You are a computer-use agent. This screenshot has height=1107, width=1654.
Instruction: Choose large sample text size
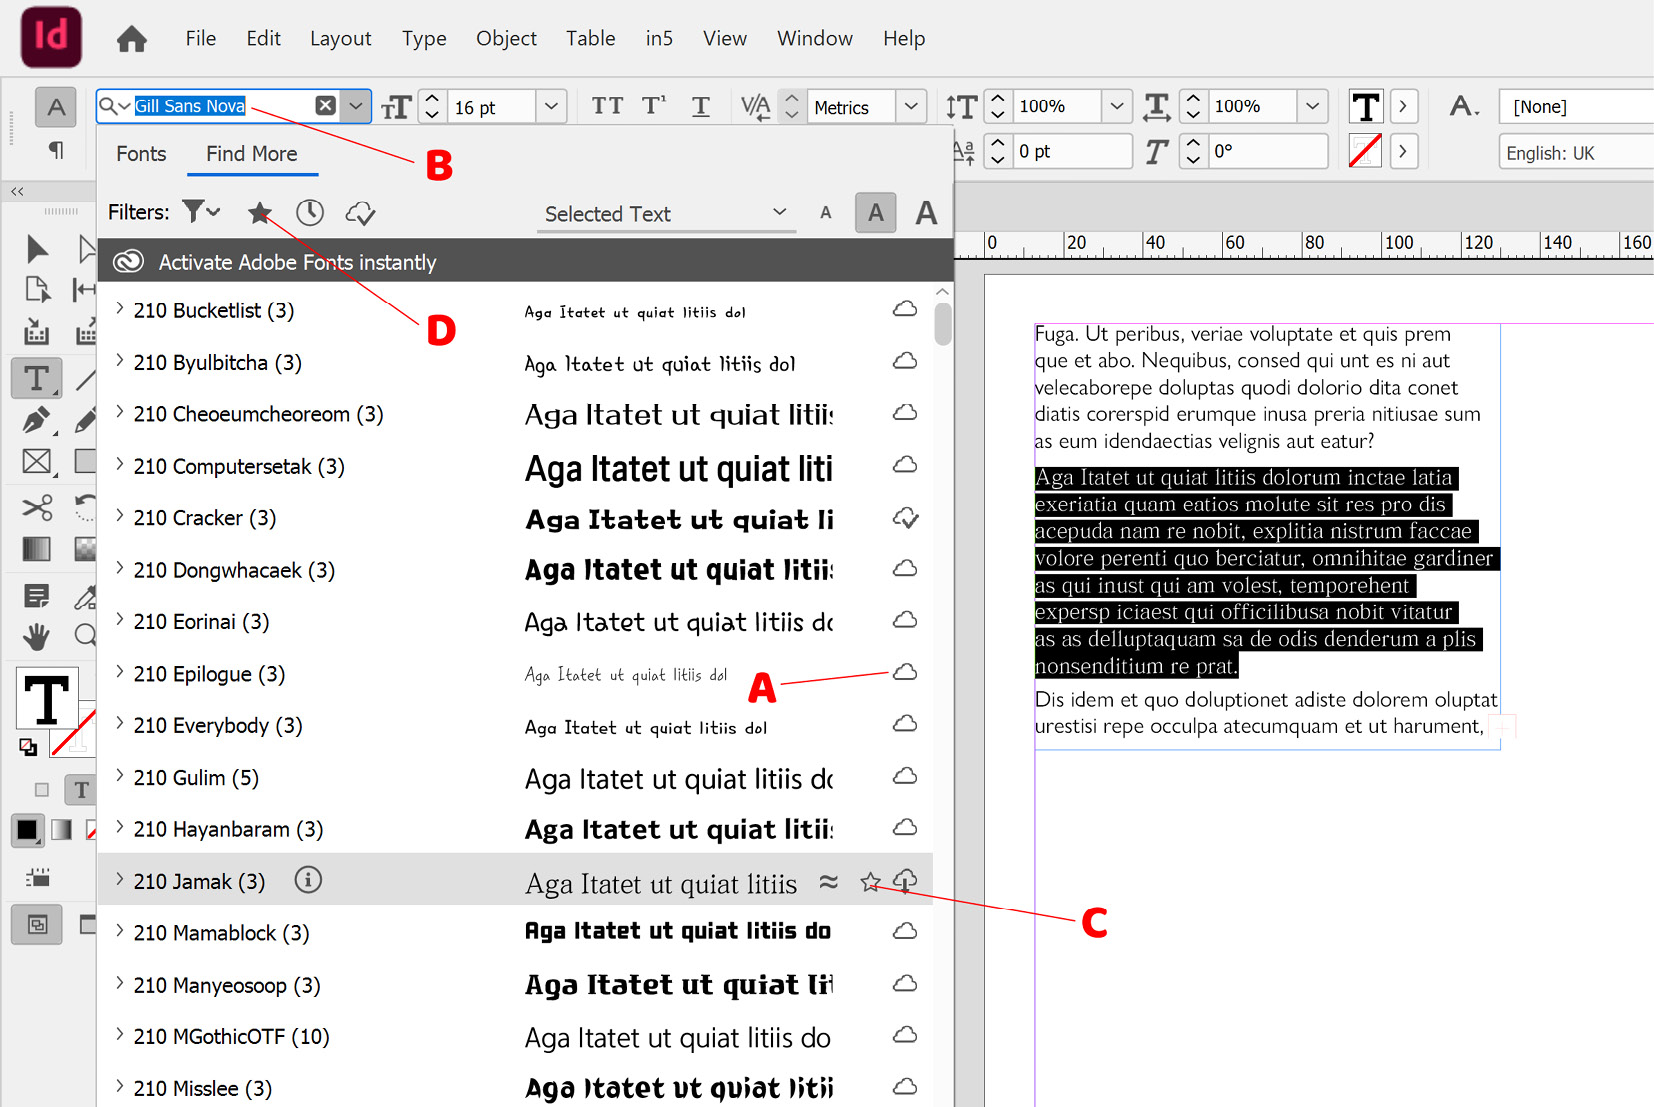[x=926, y=212]
